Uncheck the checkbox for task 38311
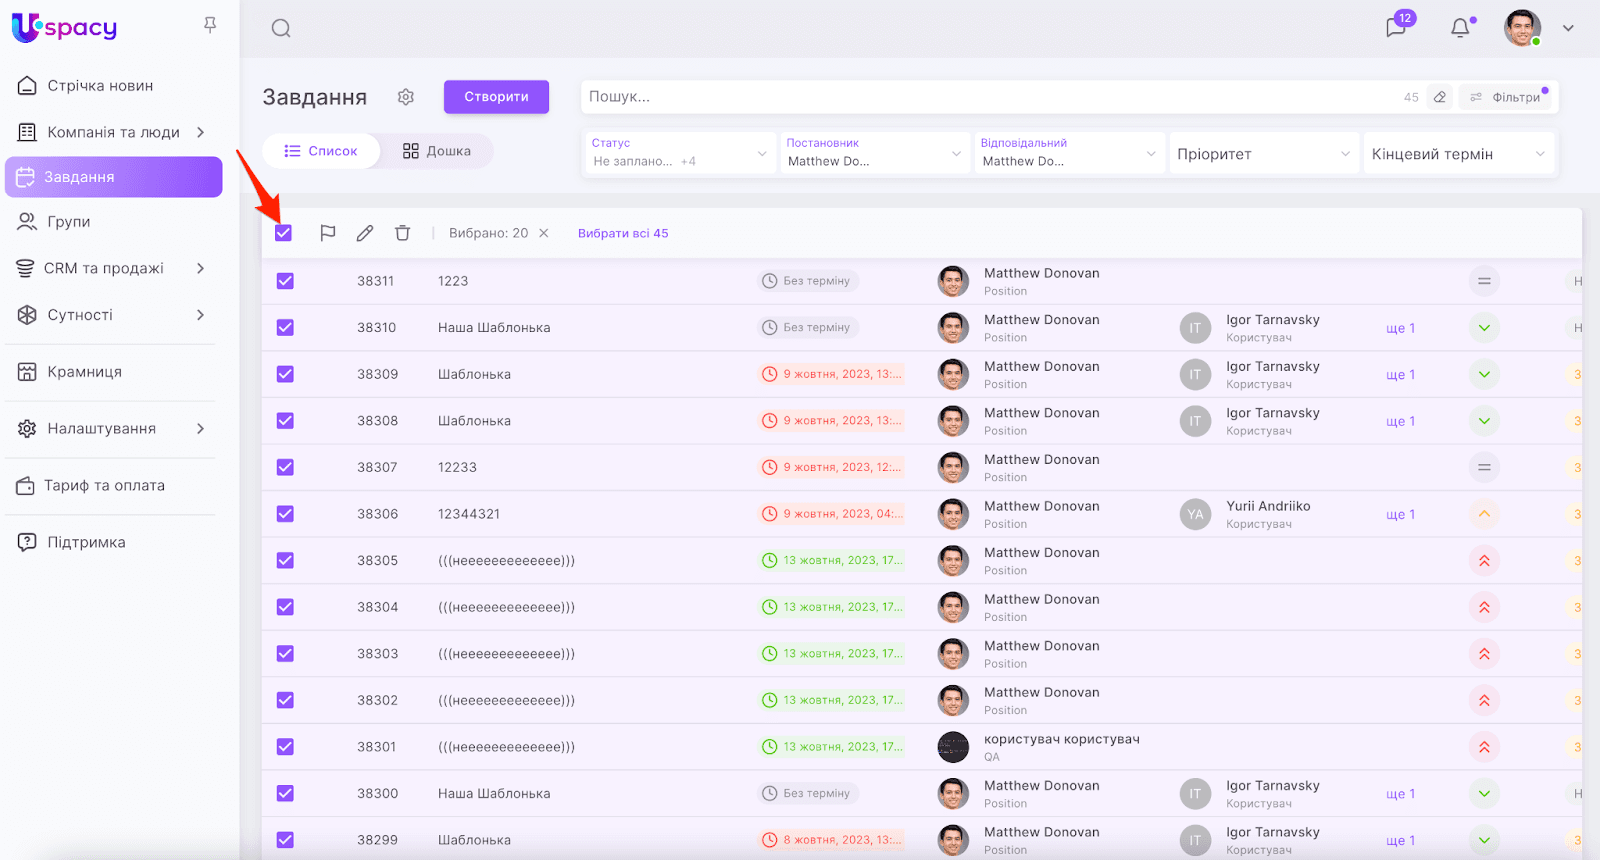 pos(285,281)
